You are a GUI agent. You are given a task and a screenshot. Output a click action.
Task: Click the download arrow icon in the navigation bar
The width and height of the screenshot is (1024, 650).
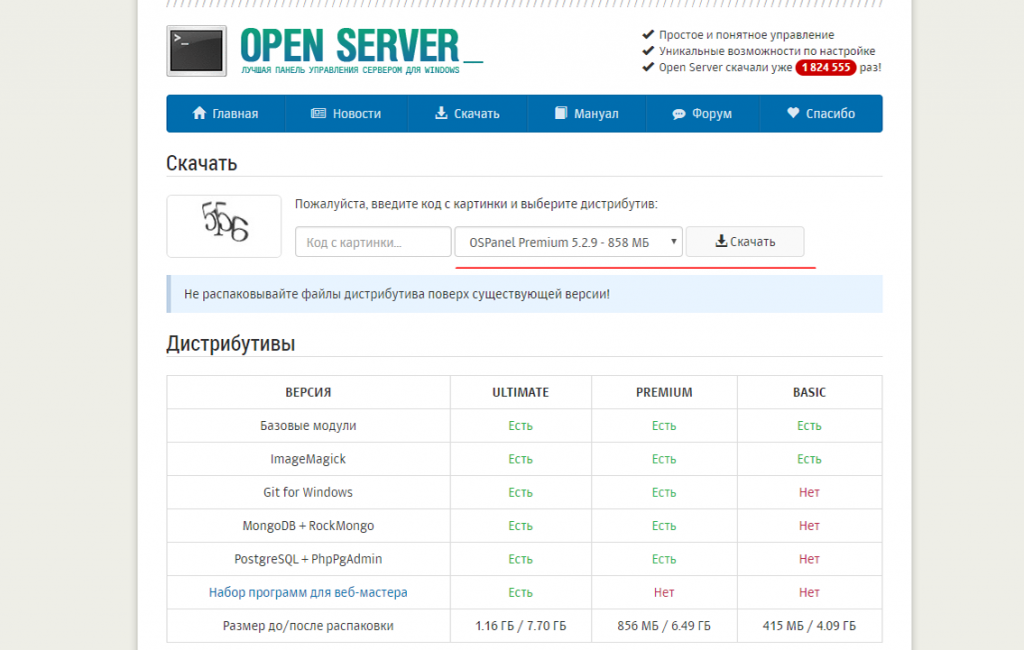coord(441,113)
